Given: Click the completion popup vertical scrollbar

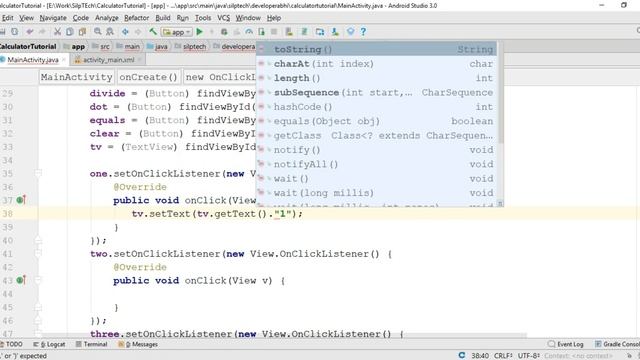Looking at the screenshot, I should (500, 92).
